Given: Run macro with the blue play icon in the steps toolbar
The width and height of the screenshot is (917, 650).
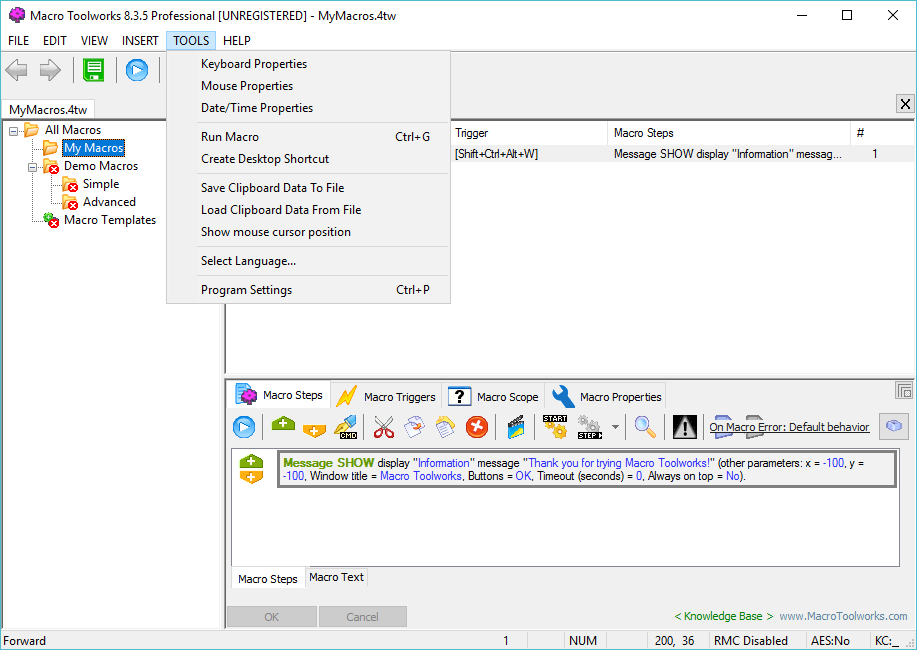Looking at the screenshot, I should [244, 427].
